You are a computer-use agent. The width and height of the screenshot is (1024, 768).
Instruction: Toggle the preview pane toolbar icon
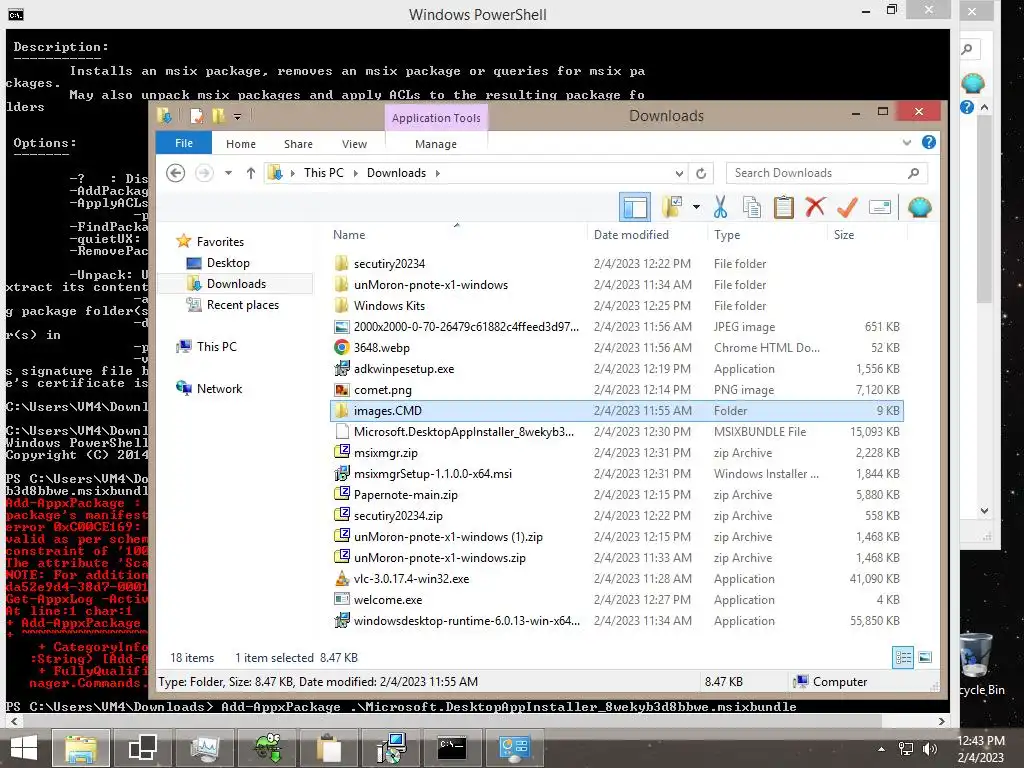coord(635,208)
